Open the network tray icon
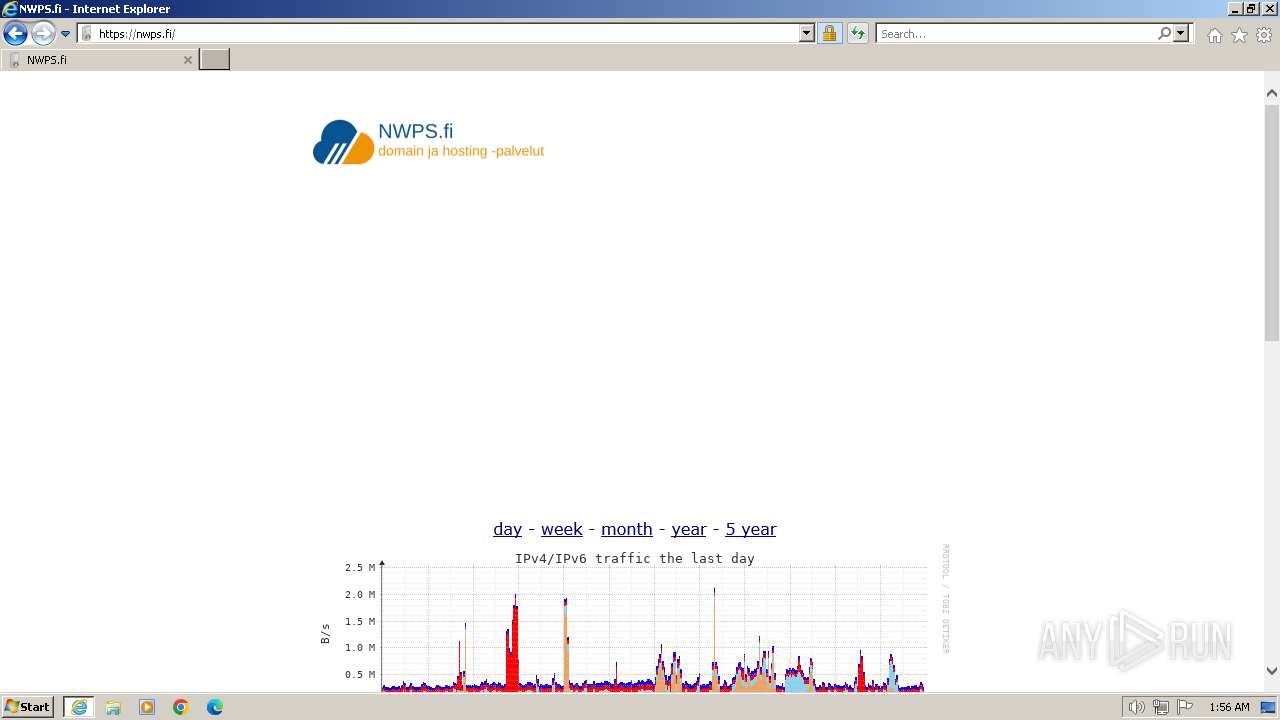This screenshot has width=1280, height=720. tap(1160, 707)
